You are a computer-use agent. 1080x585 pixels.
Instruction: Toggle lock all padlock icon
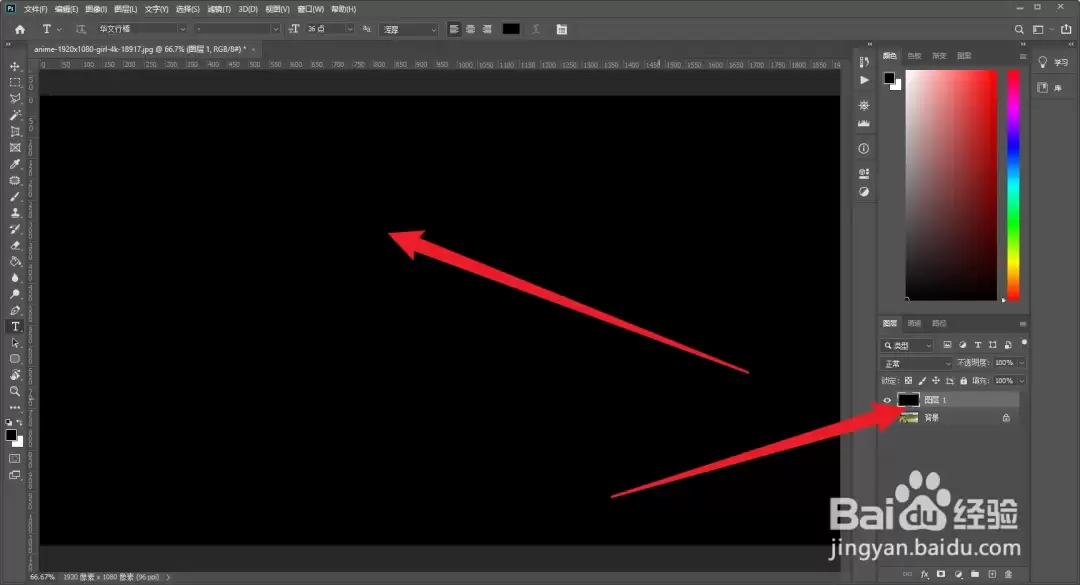(x=964, y=380)
